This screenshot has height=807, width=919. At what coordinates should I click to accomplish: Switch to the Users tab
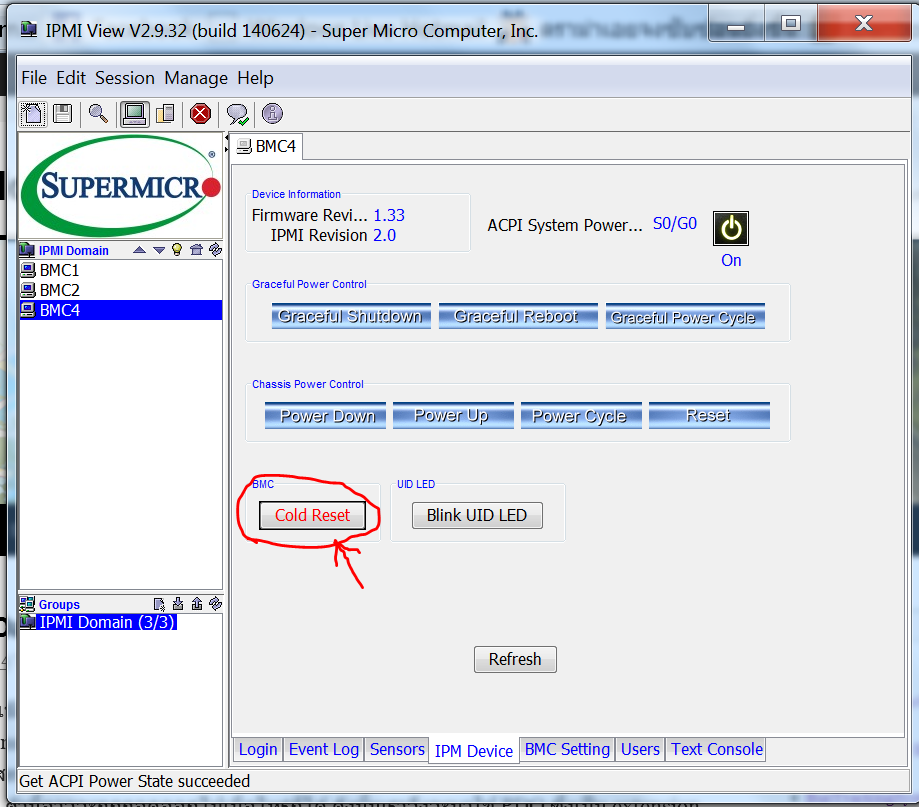pos(640,750)
